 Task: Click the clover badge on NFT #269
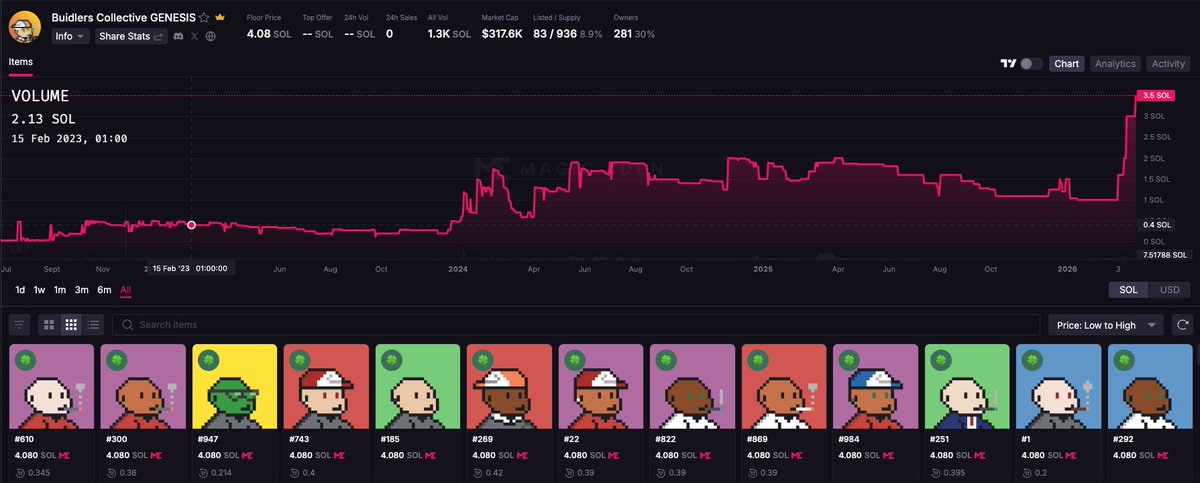point(483,359)
